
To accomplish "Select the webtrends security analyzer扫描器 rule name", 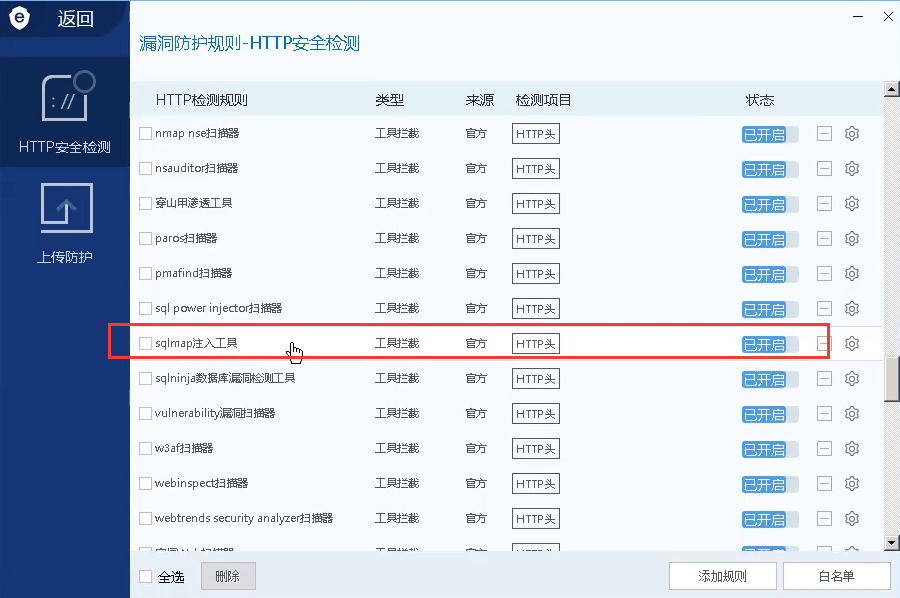I will pyautogui.click(x=244, y=518).
